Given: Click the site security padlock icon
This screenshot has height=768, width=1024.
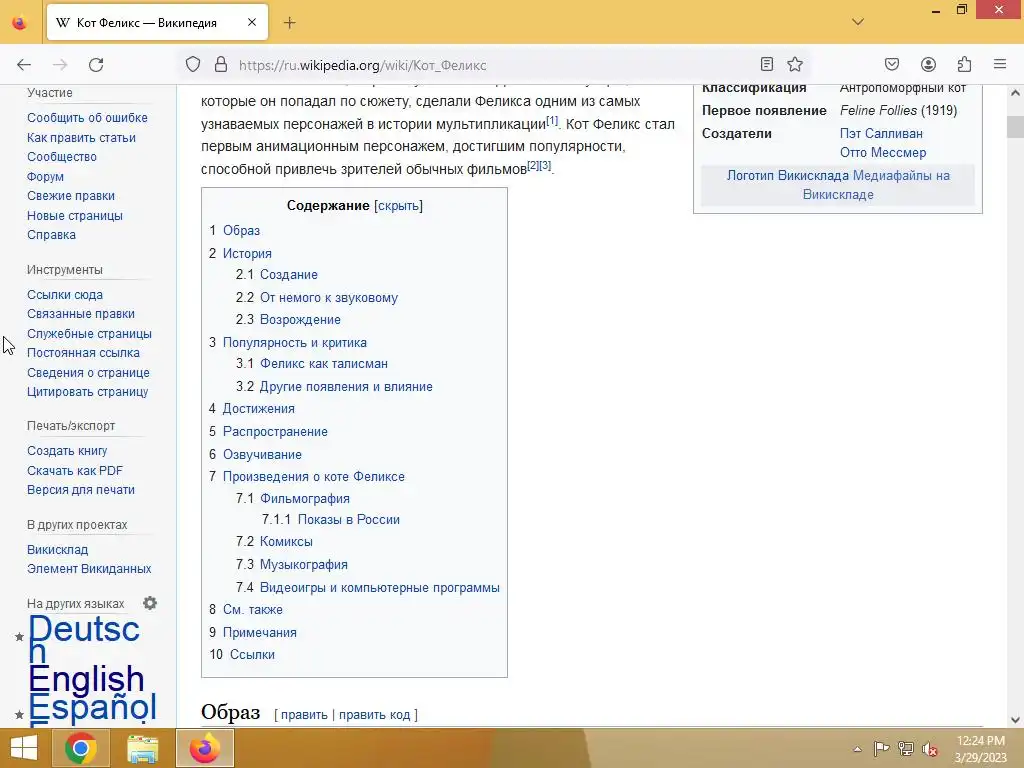Looking at the screenshot, I should point(221,65).
